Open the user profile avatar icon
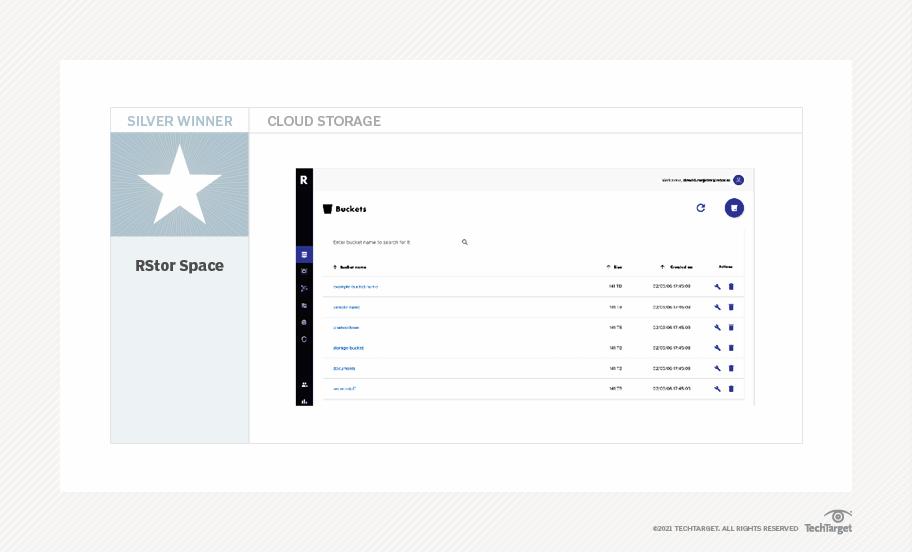912x552 pixels. [x=738, y=180]
